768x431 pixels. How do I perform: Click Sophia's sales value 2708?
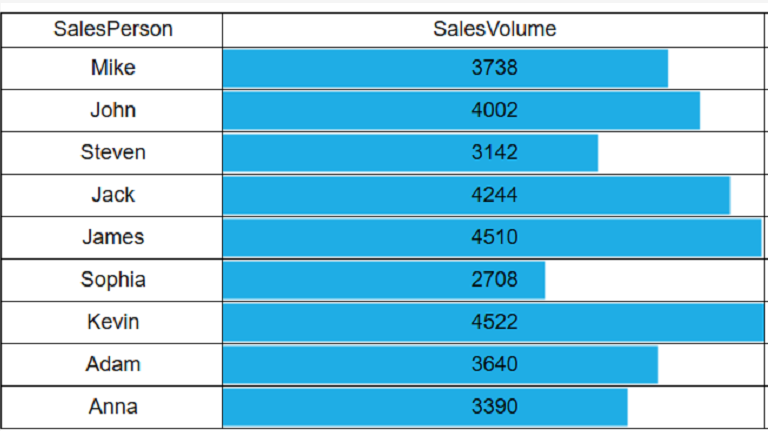(494, 280)
